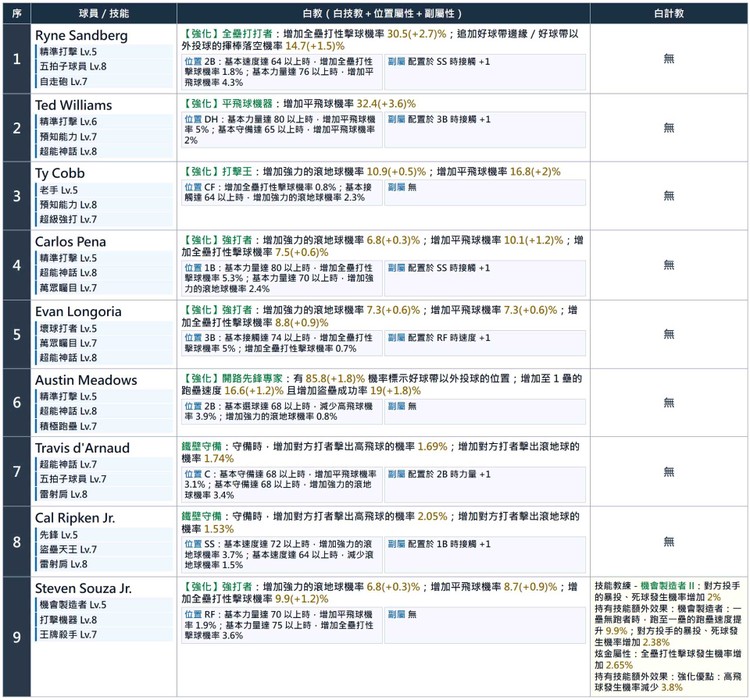Click the 位置 SS box for Cal Ripken Jr.
This screenshot has height=700, width=750.
click(x=282, y=555)
